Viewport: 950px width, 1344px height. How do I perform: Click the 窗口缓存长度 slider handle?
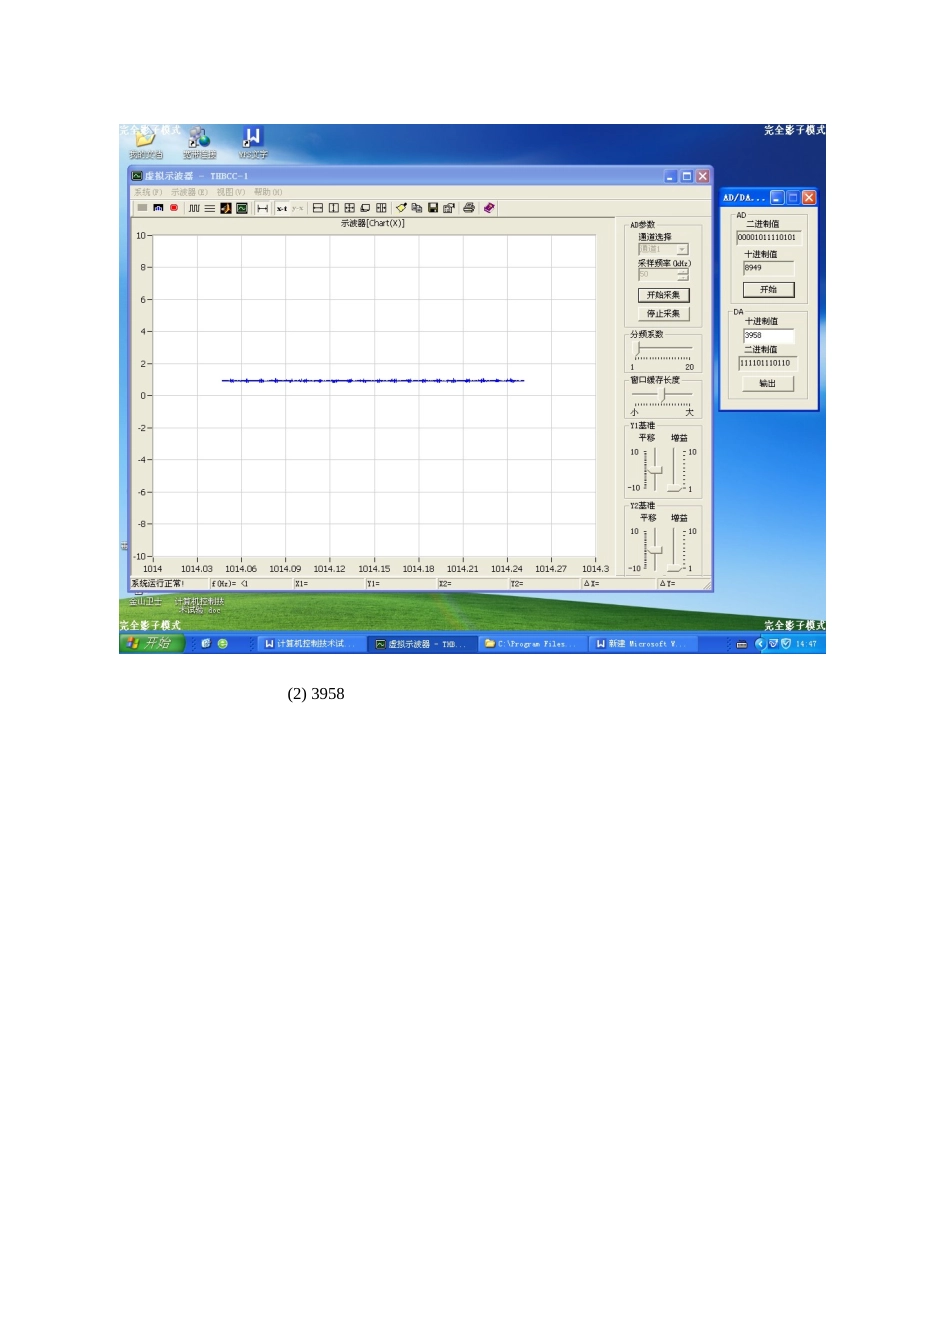(663, 394)
